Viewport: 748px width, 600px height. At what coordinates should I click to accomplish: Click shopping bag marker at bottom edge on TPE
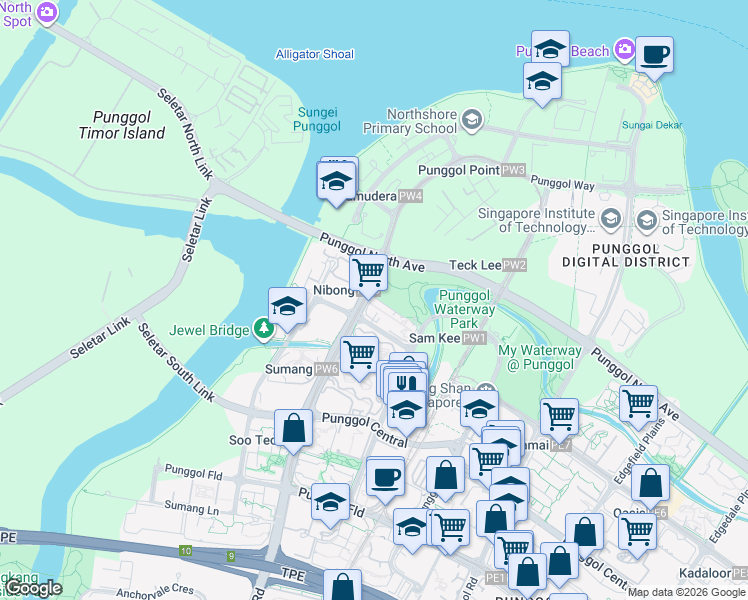(x=343, y=587)
